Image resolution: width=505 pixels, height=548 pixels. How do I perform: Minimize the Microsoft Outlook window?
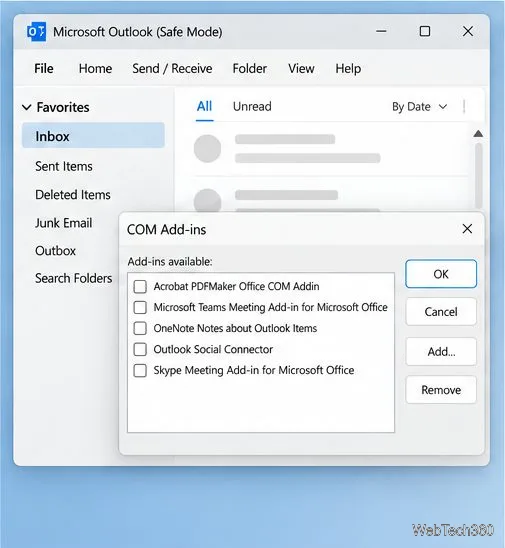[x=381, y=31]
